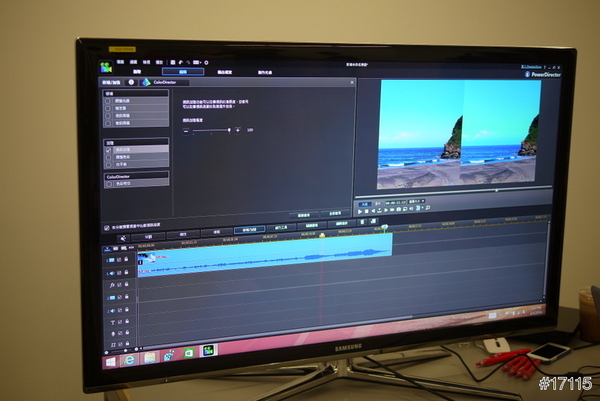Click the Power Tools button above timeline
Image resolution: width=600 pixels, height=401 pixels.
[x=281, y=227]
